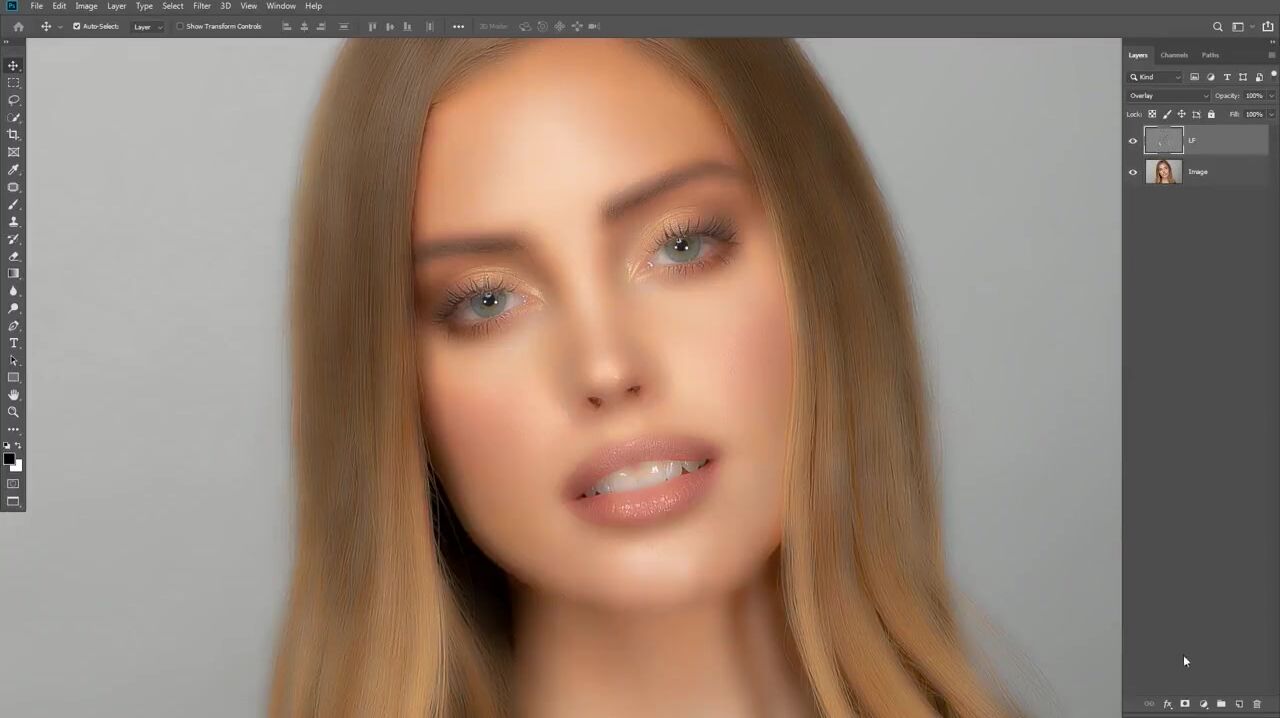1280x718 pixels.
Task: Choose the Horizontal Type tool
Action: click(14, 343)
